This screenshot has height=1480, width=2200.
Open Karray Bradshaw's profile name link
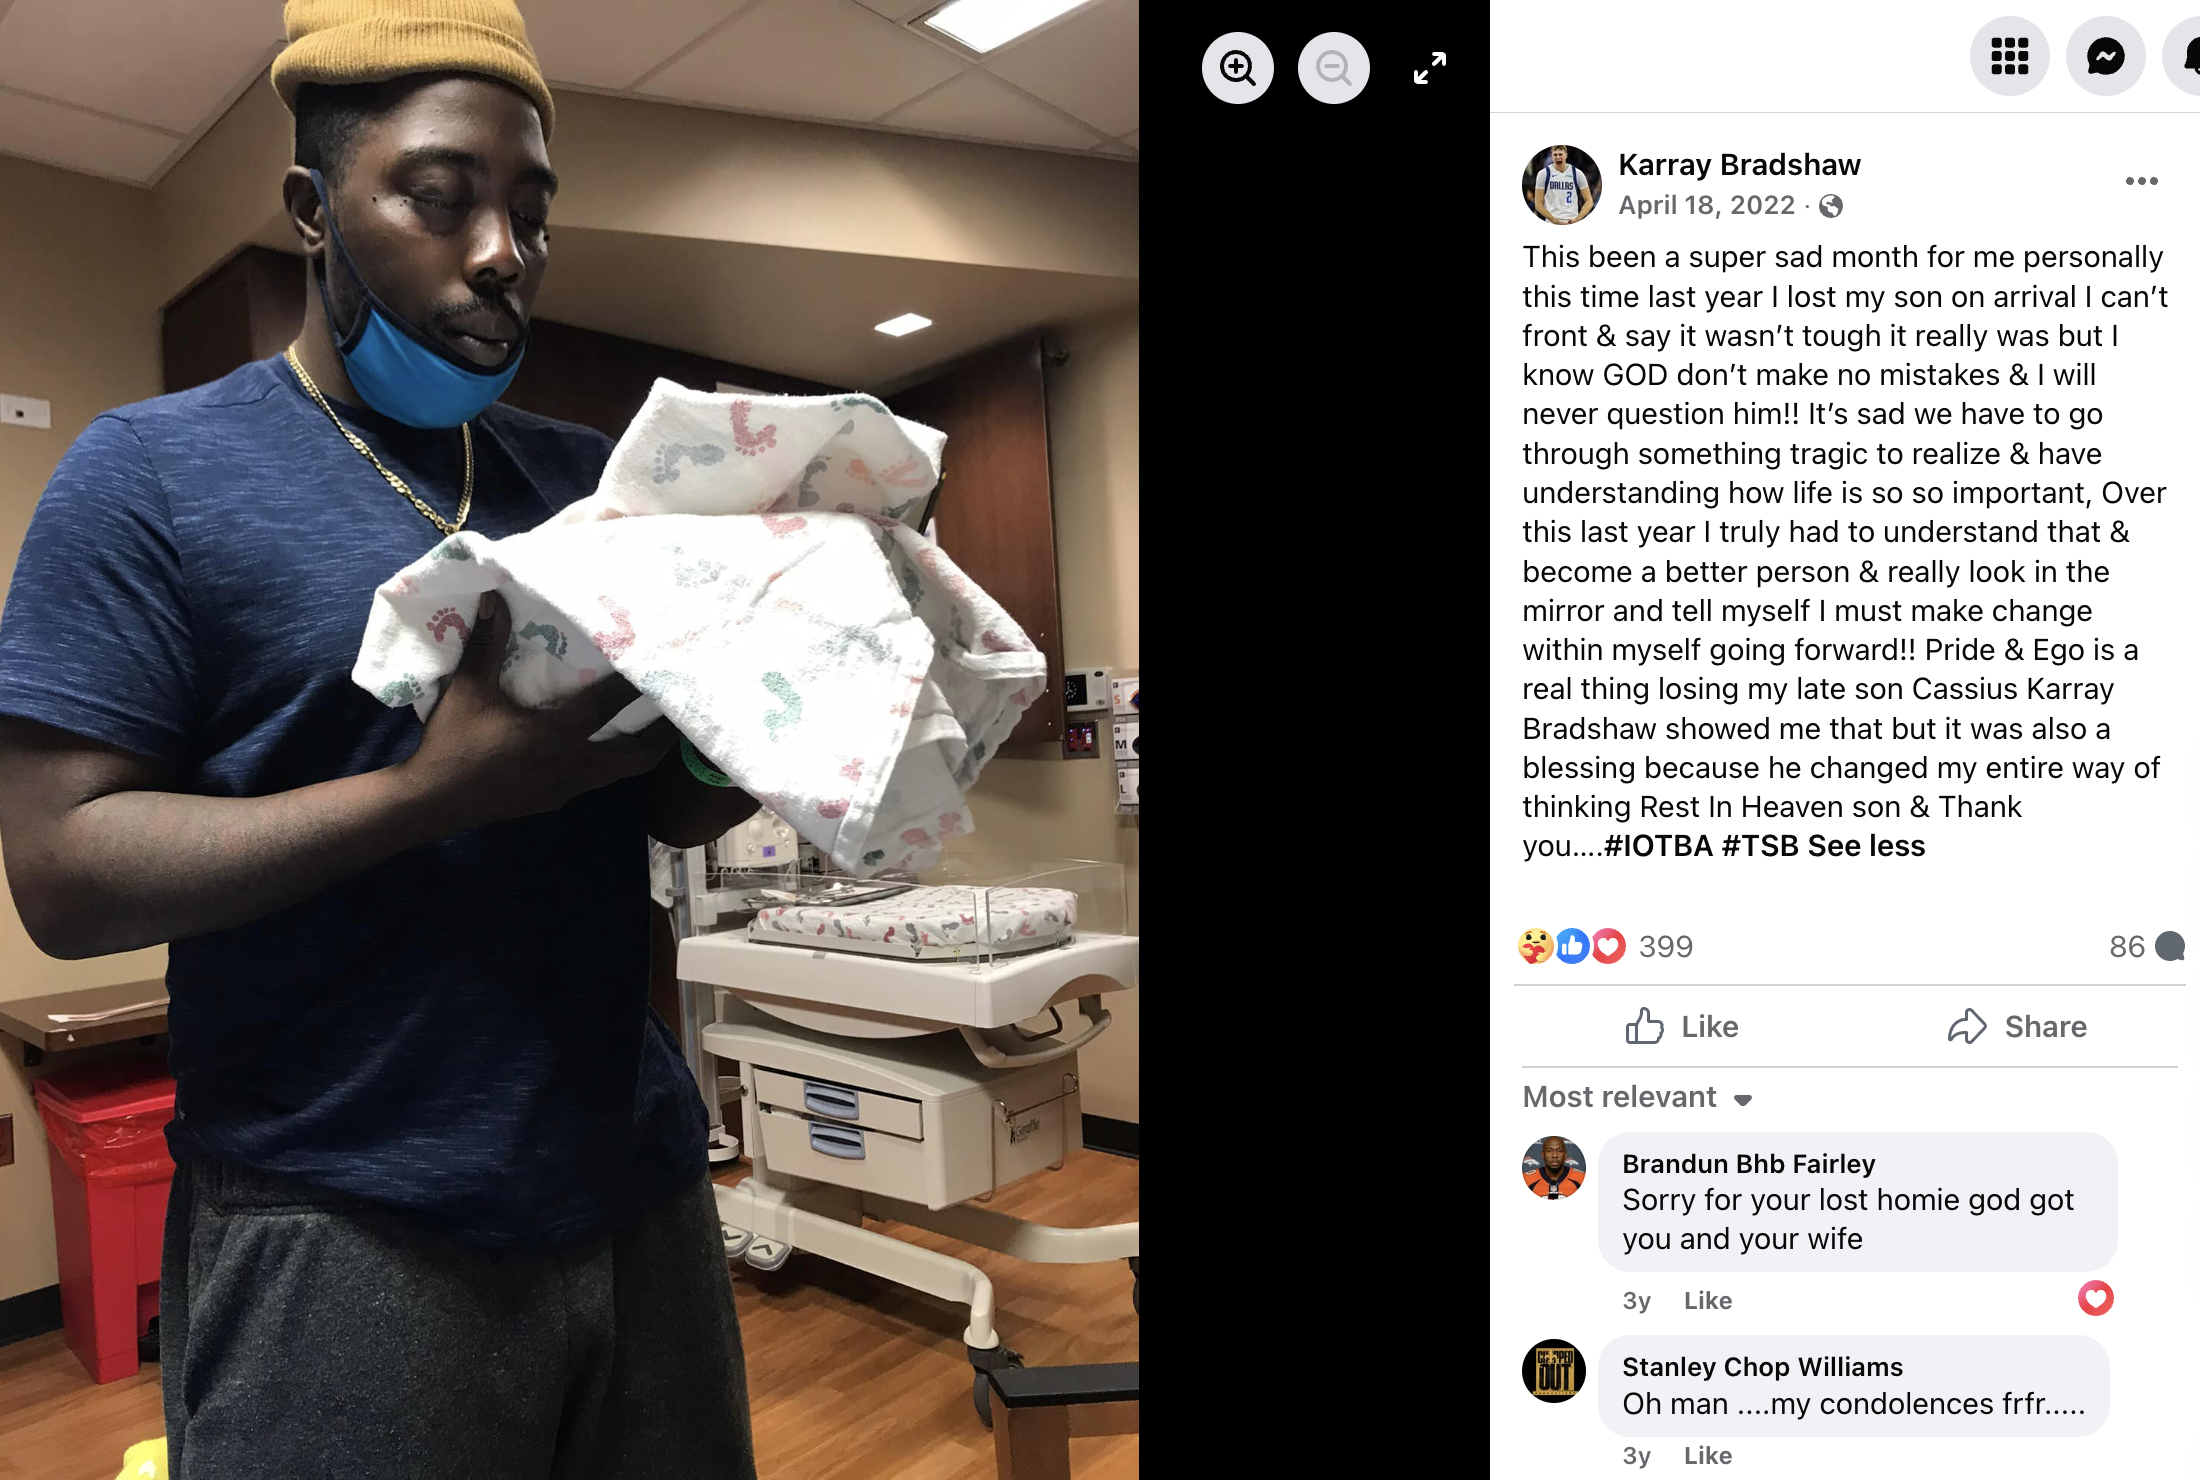(1739, 165)
